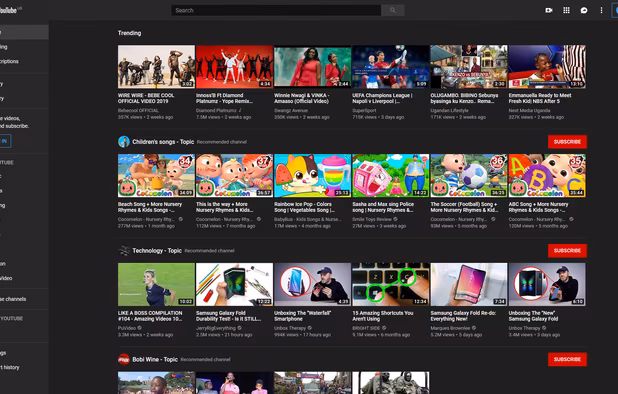Screen dimensions: 618x394
Task: Open the ABC Song Cocomelon thumbnail
Action: 547,175
